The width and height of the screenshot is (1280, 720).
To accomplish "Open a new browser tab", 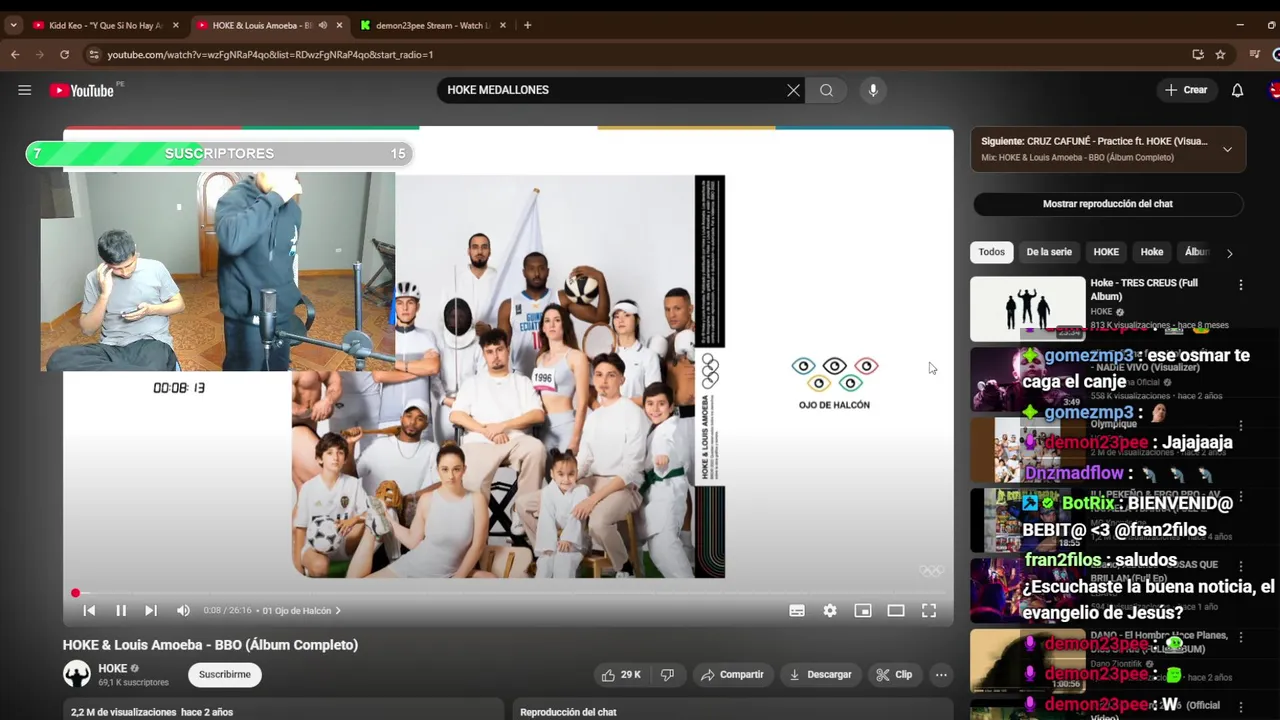I will (x=527, y=25).
